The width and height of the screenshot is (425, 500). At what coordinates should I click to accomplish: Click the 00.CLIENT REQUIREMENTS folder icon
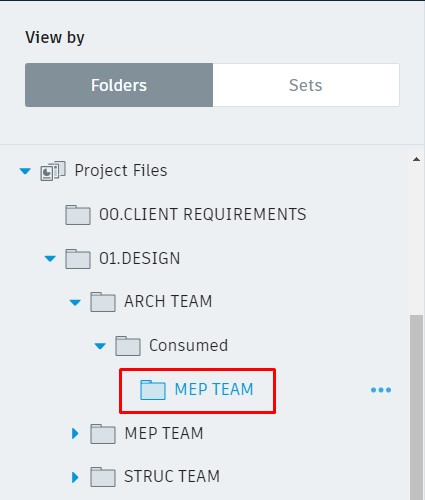click(x=78, y=215)
